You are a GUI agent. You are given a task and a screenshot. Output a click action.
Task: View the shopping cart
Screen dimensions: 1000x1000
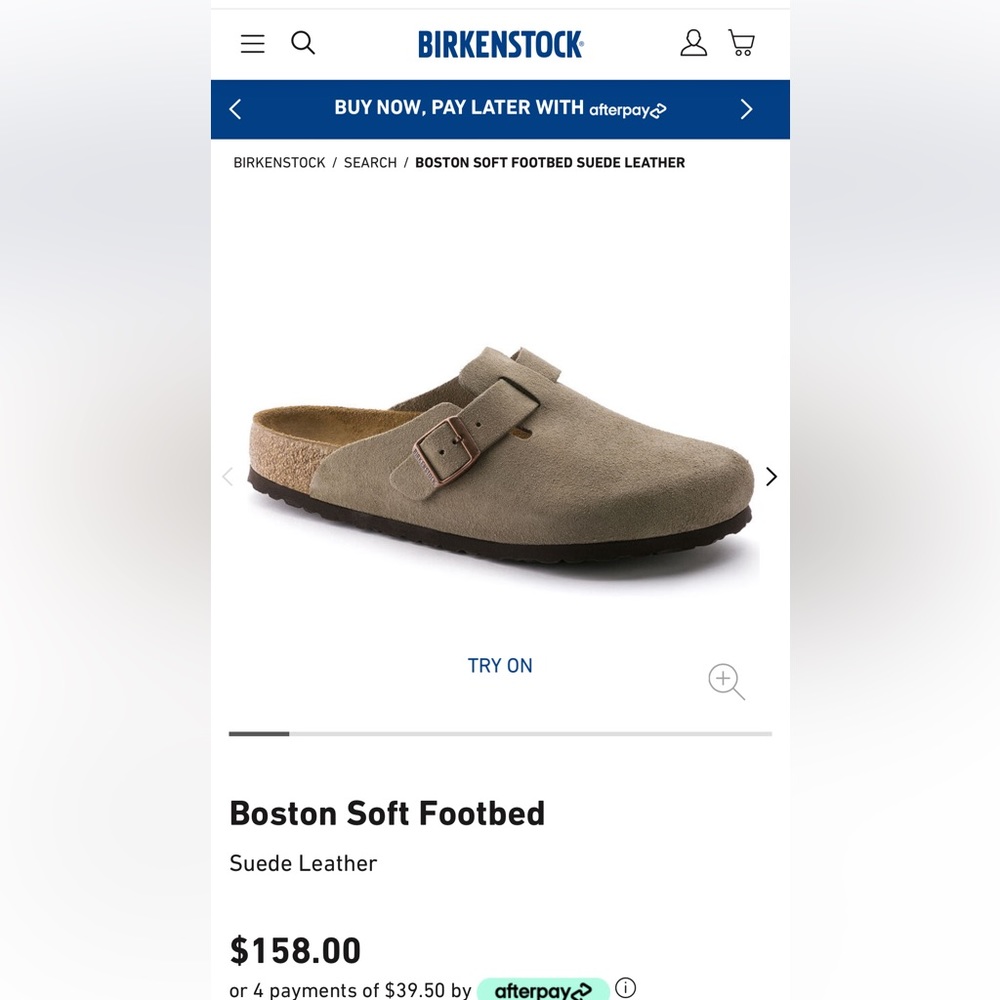(x=741, y=43)
